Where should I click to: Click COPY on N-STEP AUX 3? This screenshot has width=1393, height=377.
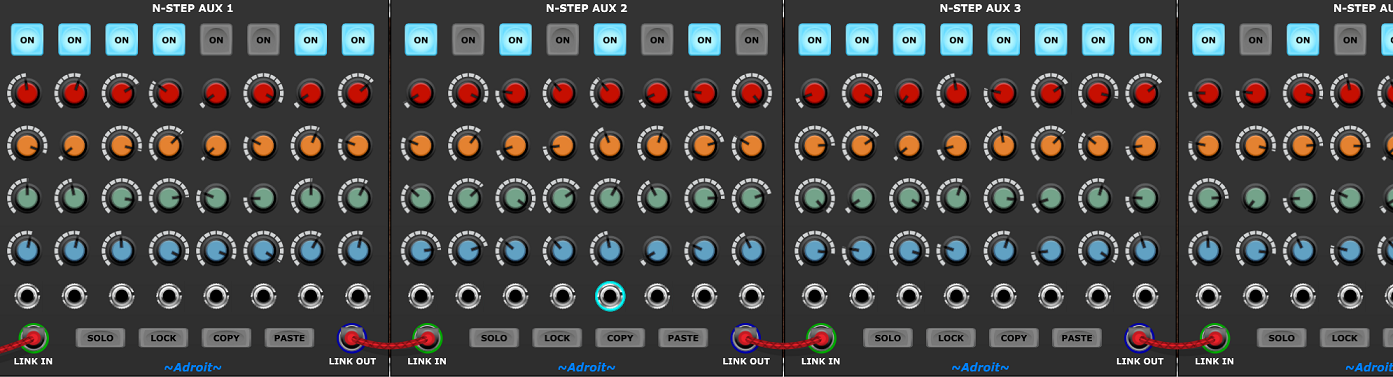[x=1014, y=338]
